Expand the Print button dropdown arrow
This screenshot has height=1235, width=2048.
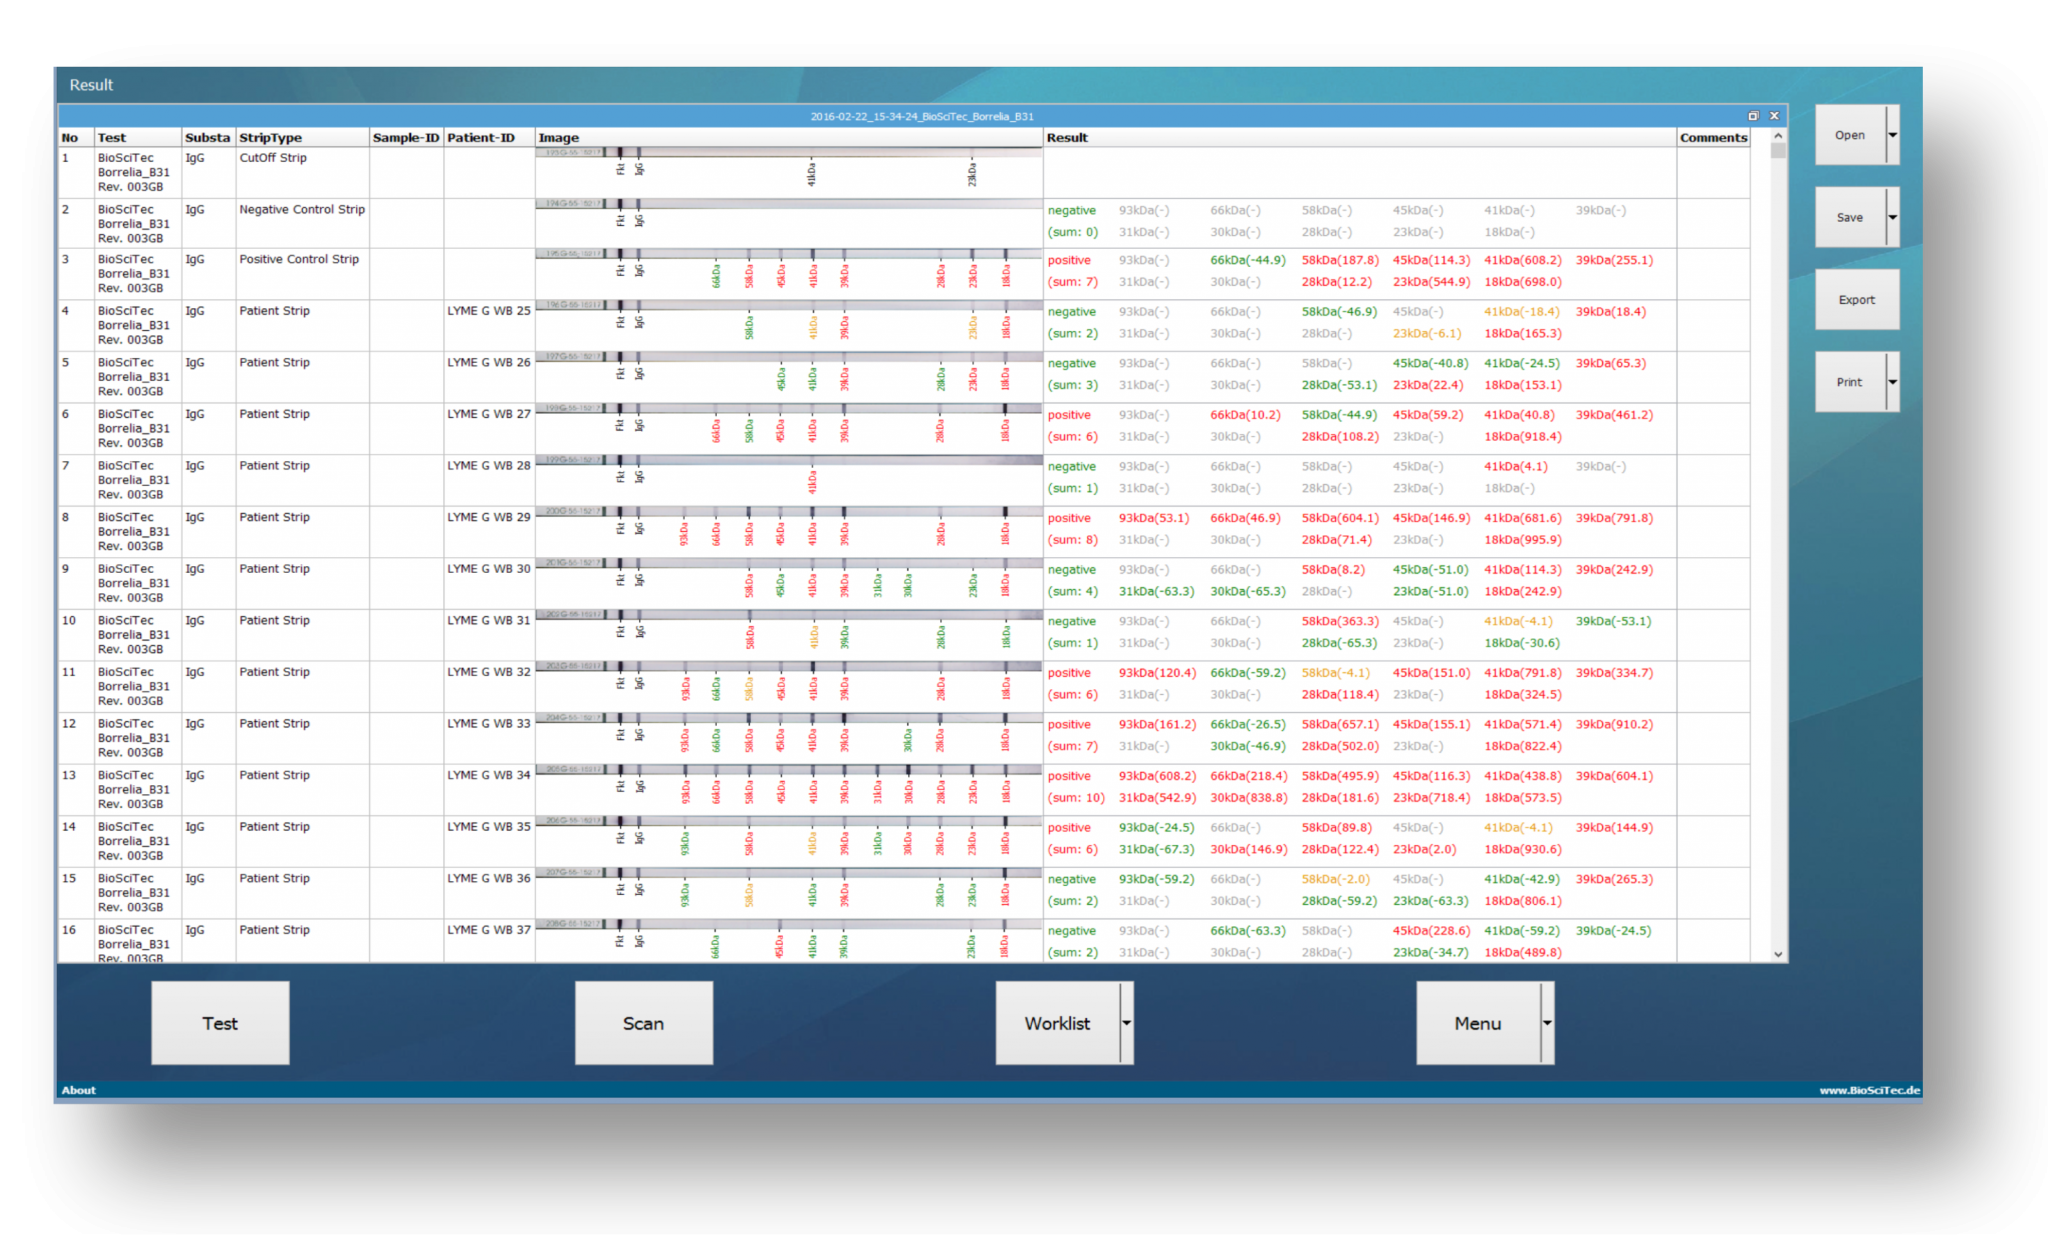[1892, 382]
